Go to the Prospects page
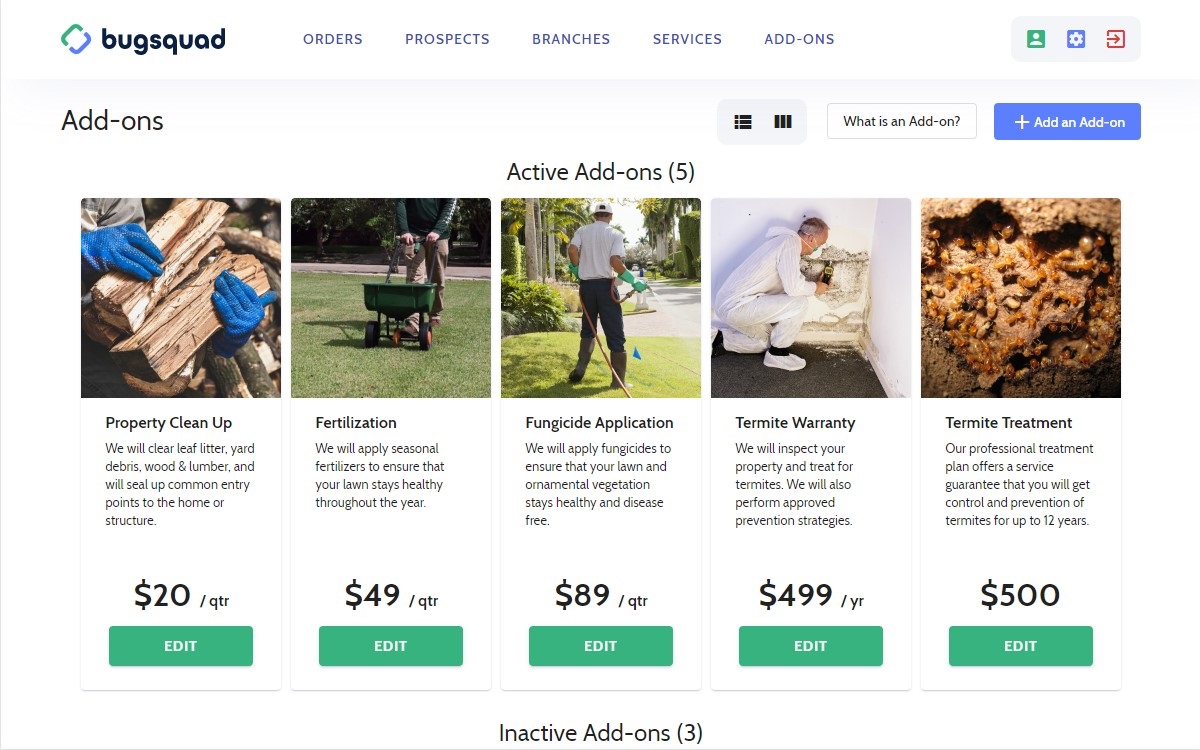 click(447, 39)
